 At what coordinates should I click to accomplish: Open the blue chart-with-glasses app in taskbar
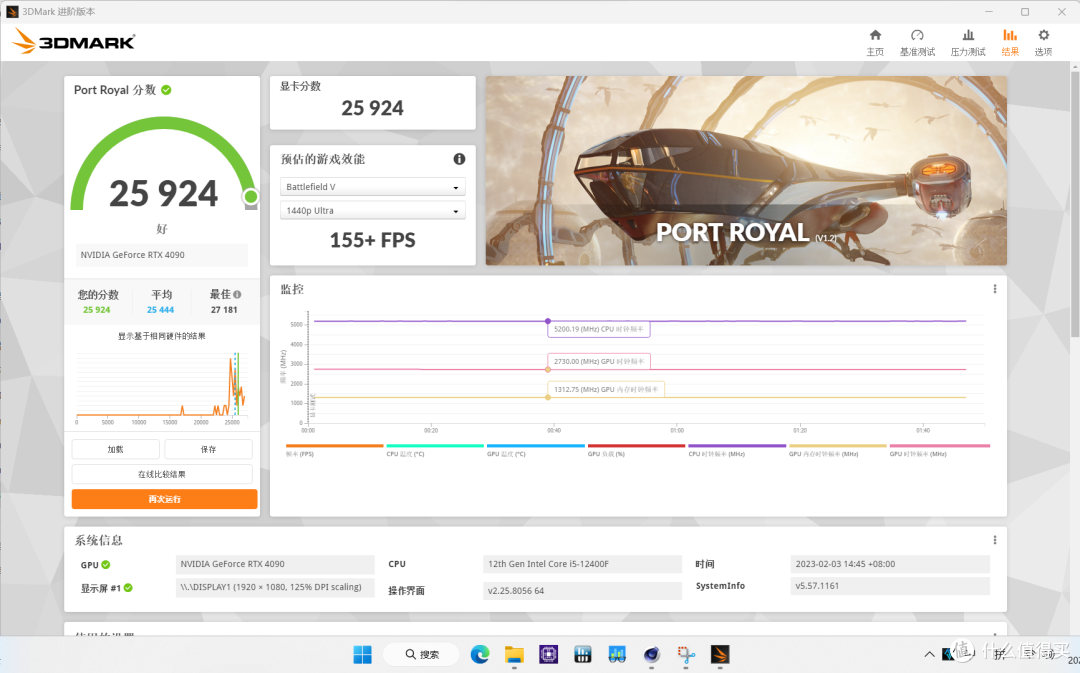click(x=617, y=654)
